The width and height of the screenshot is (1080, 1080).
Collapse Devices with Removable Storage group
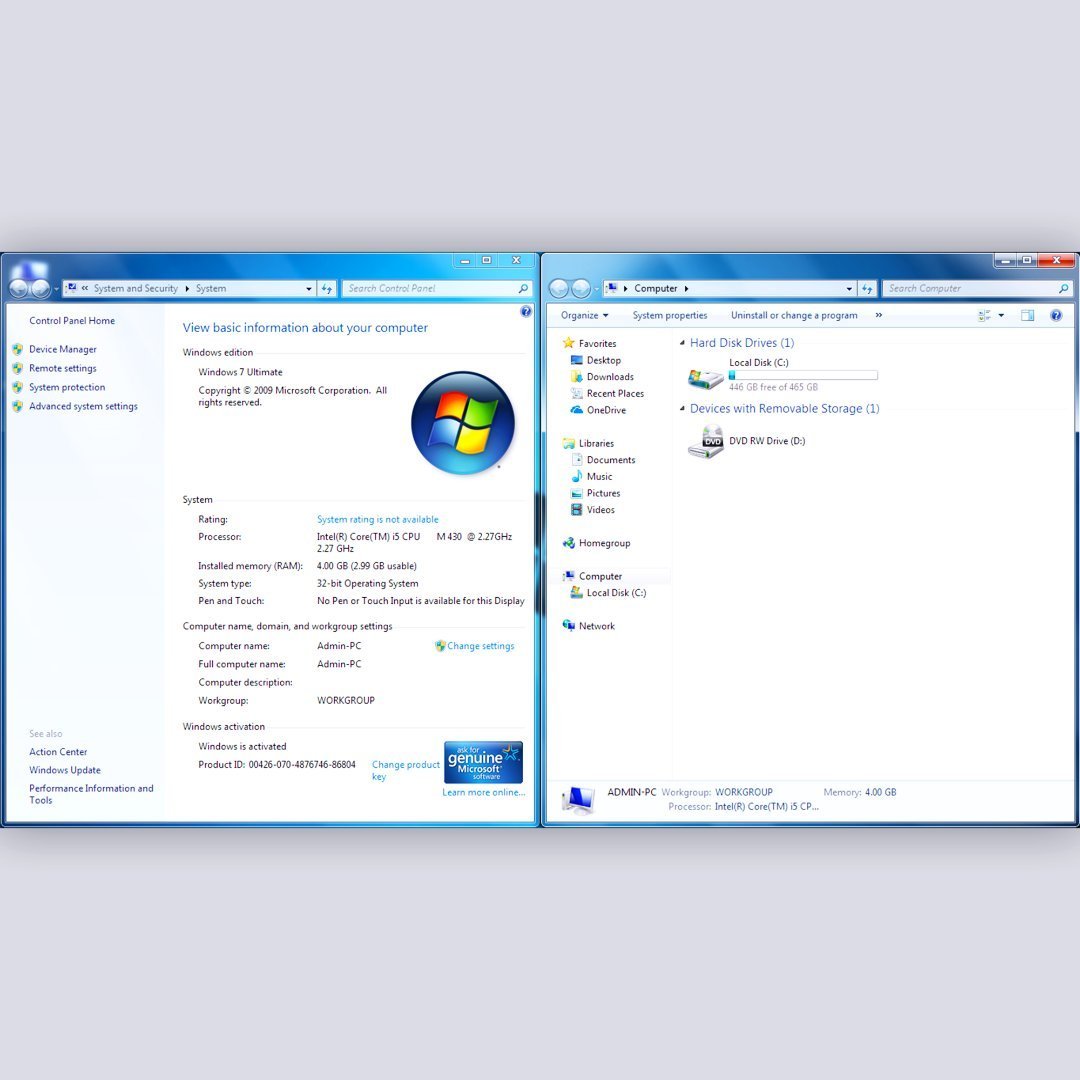683,408
